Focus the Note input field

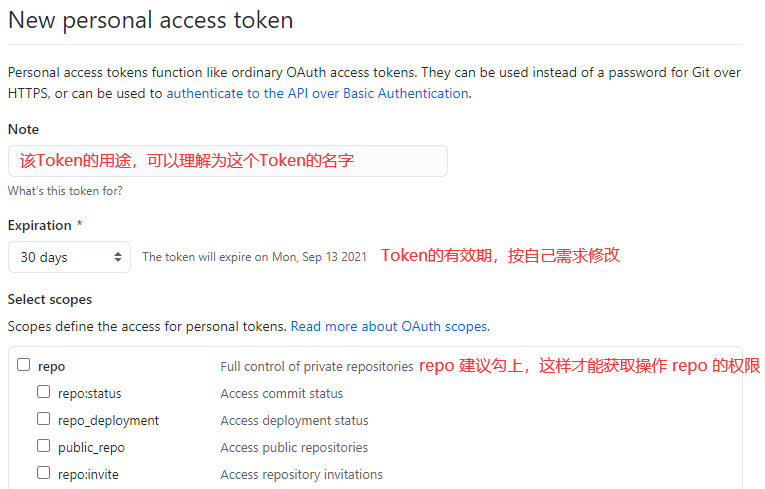click(228, 161)
